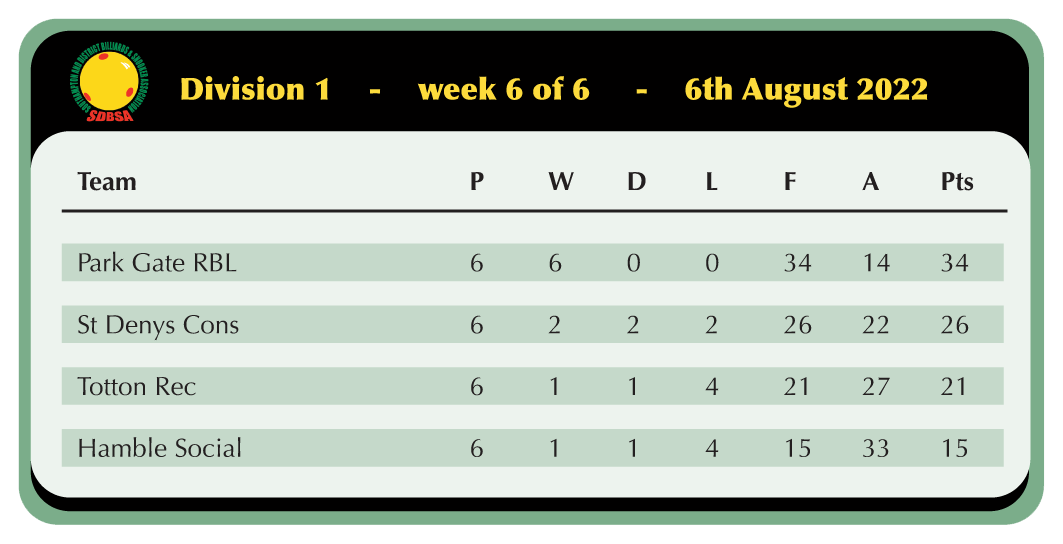The width and height of the screenshot is (1063, 544).
Task: Click the SDBSA yellow ball logo
Action: 108,82
